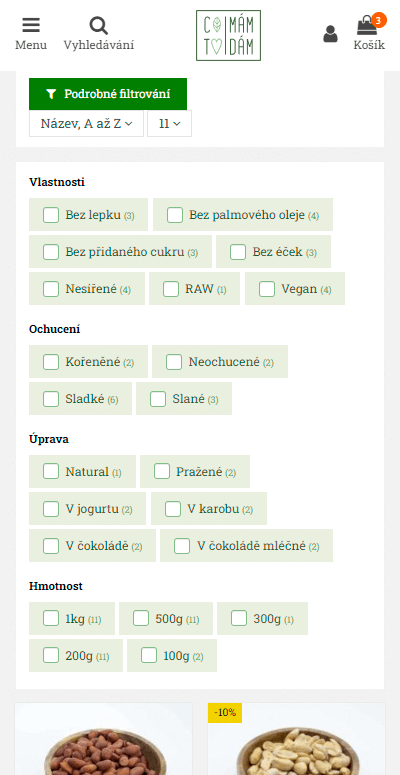Image resolution: width=400 pixels, height=775 pixels.
Task: Click the orange cart count badge
Action: tap(378, 20)
